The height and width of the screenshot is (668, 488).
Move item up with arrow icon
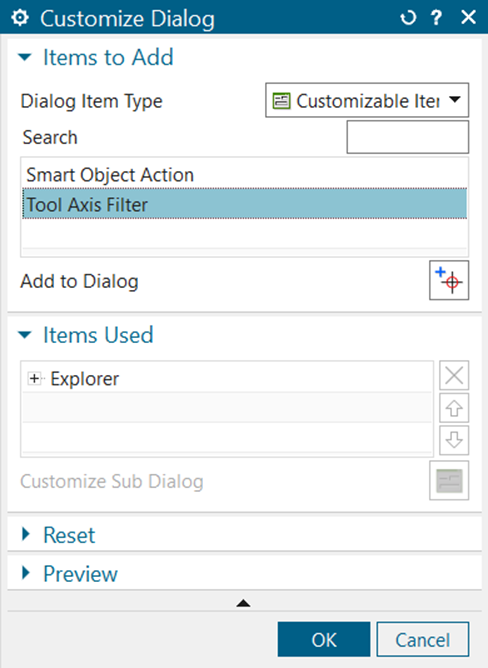[x=454, y=408]
